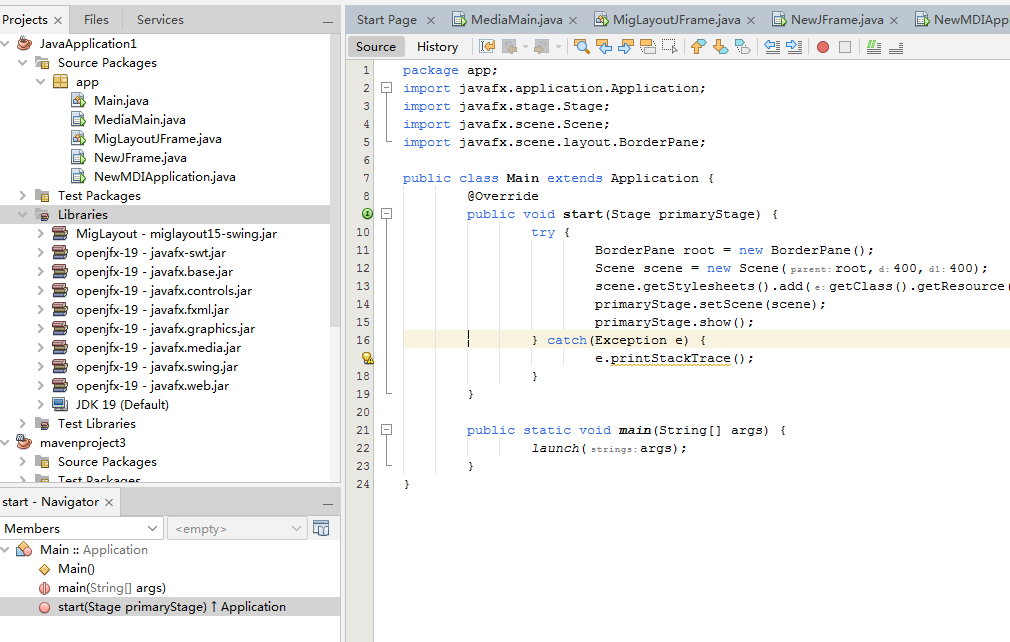The image size is (1010, 642).
Task: Click the Back navigation dropdown arrow
Action: point(525,46)
